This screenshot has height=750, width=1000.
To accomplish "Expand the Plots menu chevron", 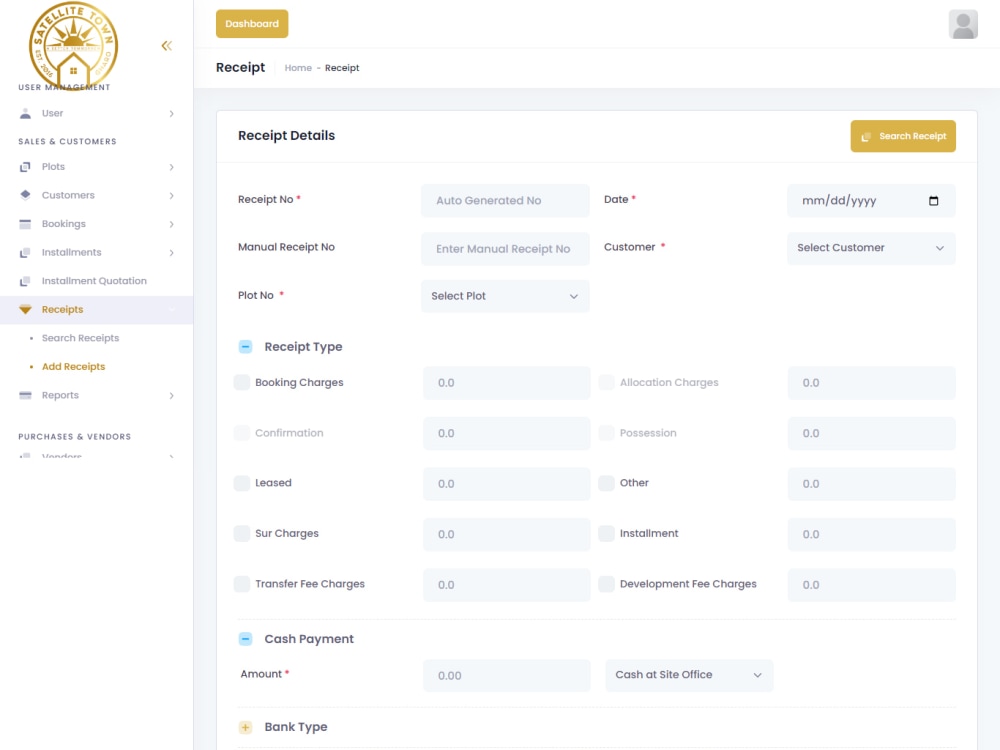I will pos(172,167).
